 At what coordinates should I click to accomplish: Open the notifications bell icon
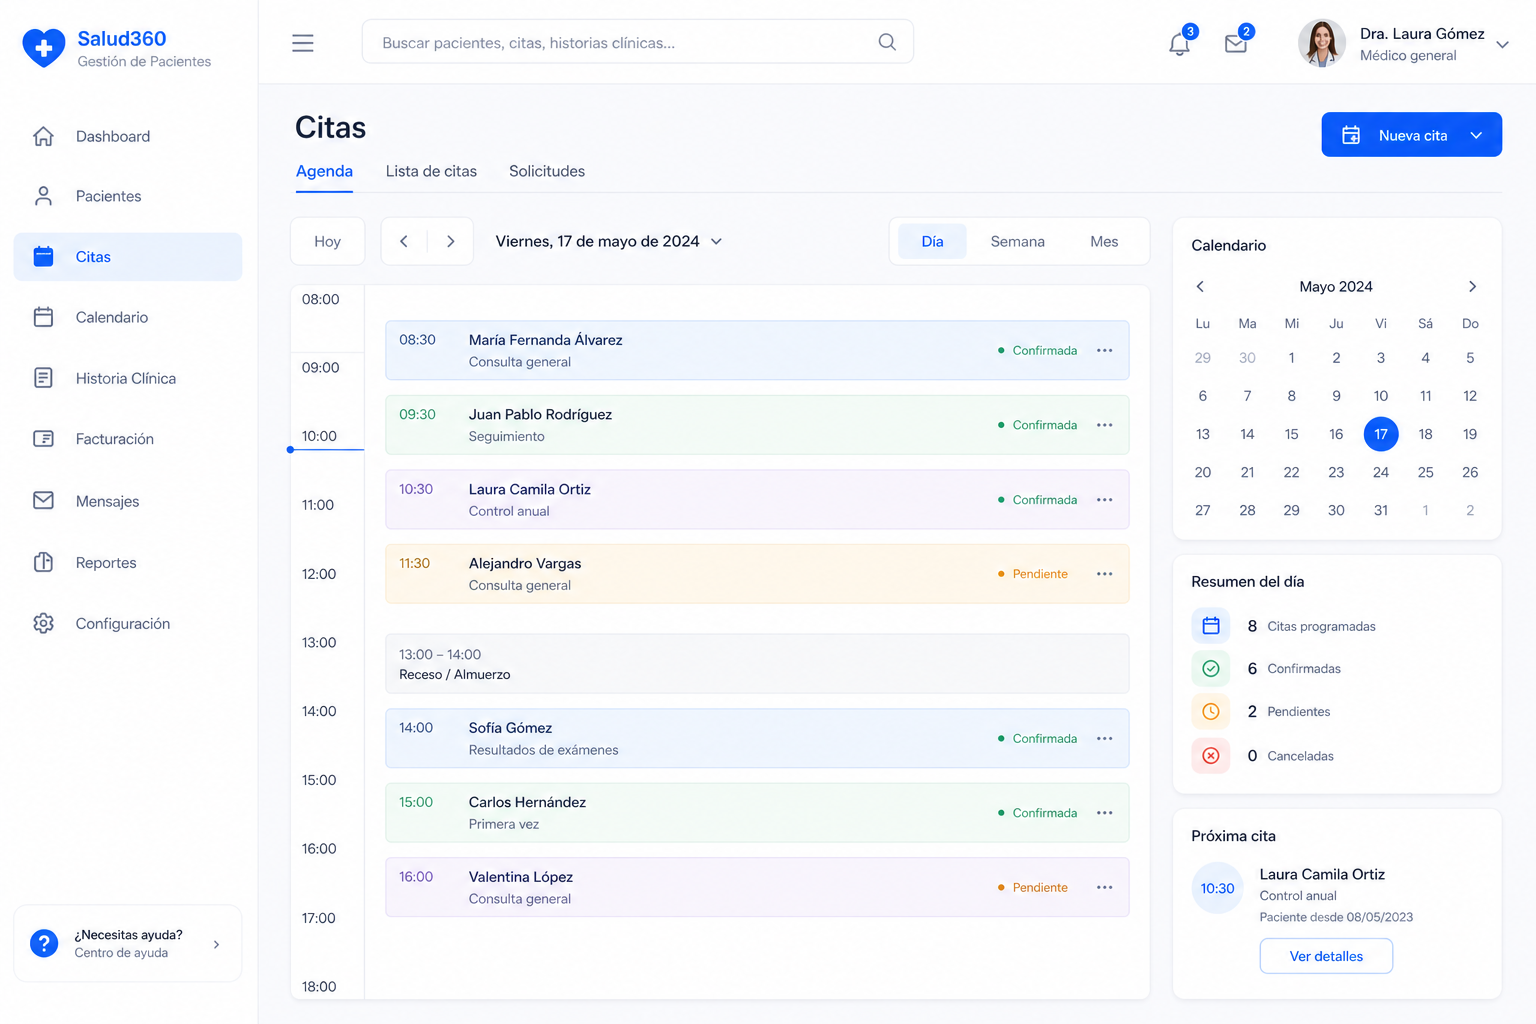click(1179, 44)
